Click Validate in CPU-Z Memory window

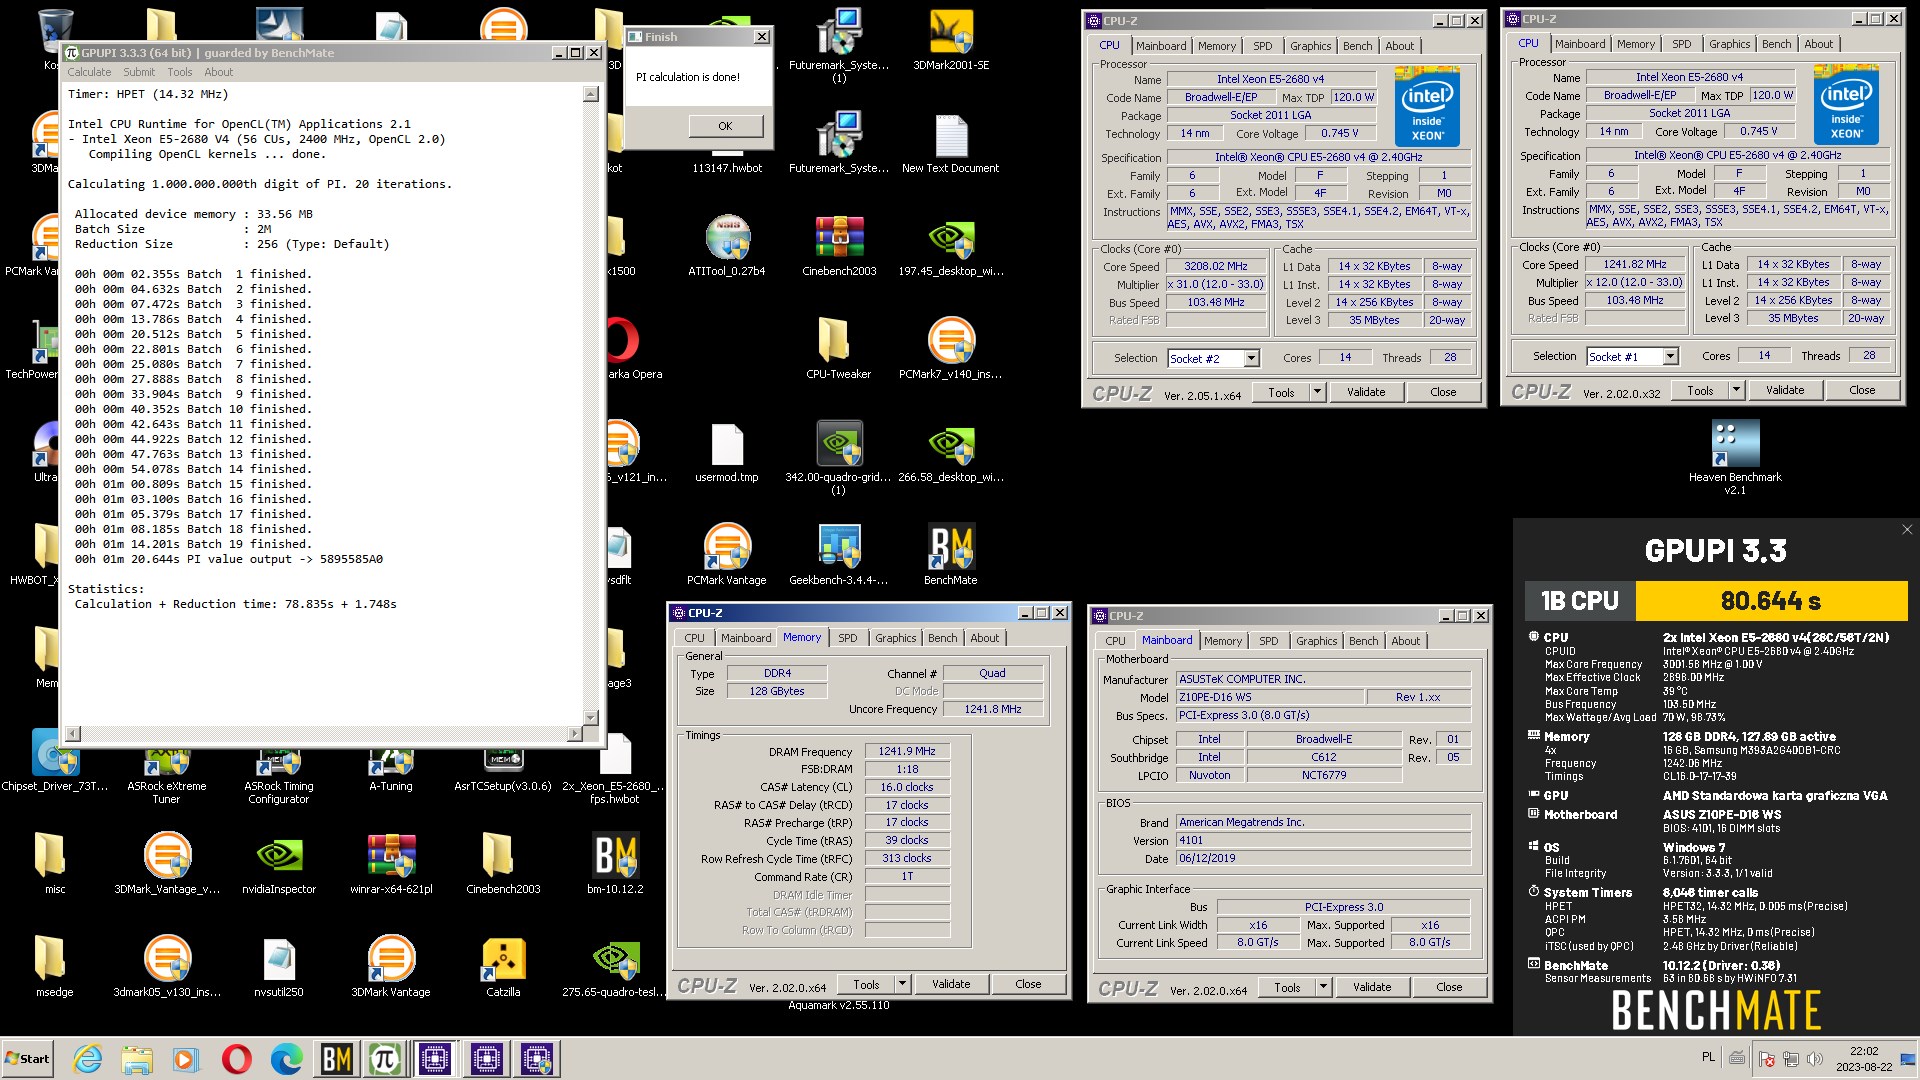(x=951, y=984)
